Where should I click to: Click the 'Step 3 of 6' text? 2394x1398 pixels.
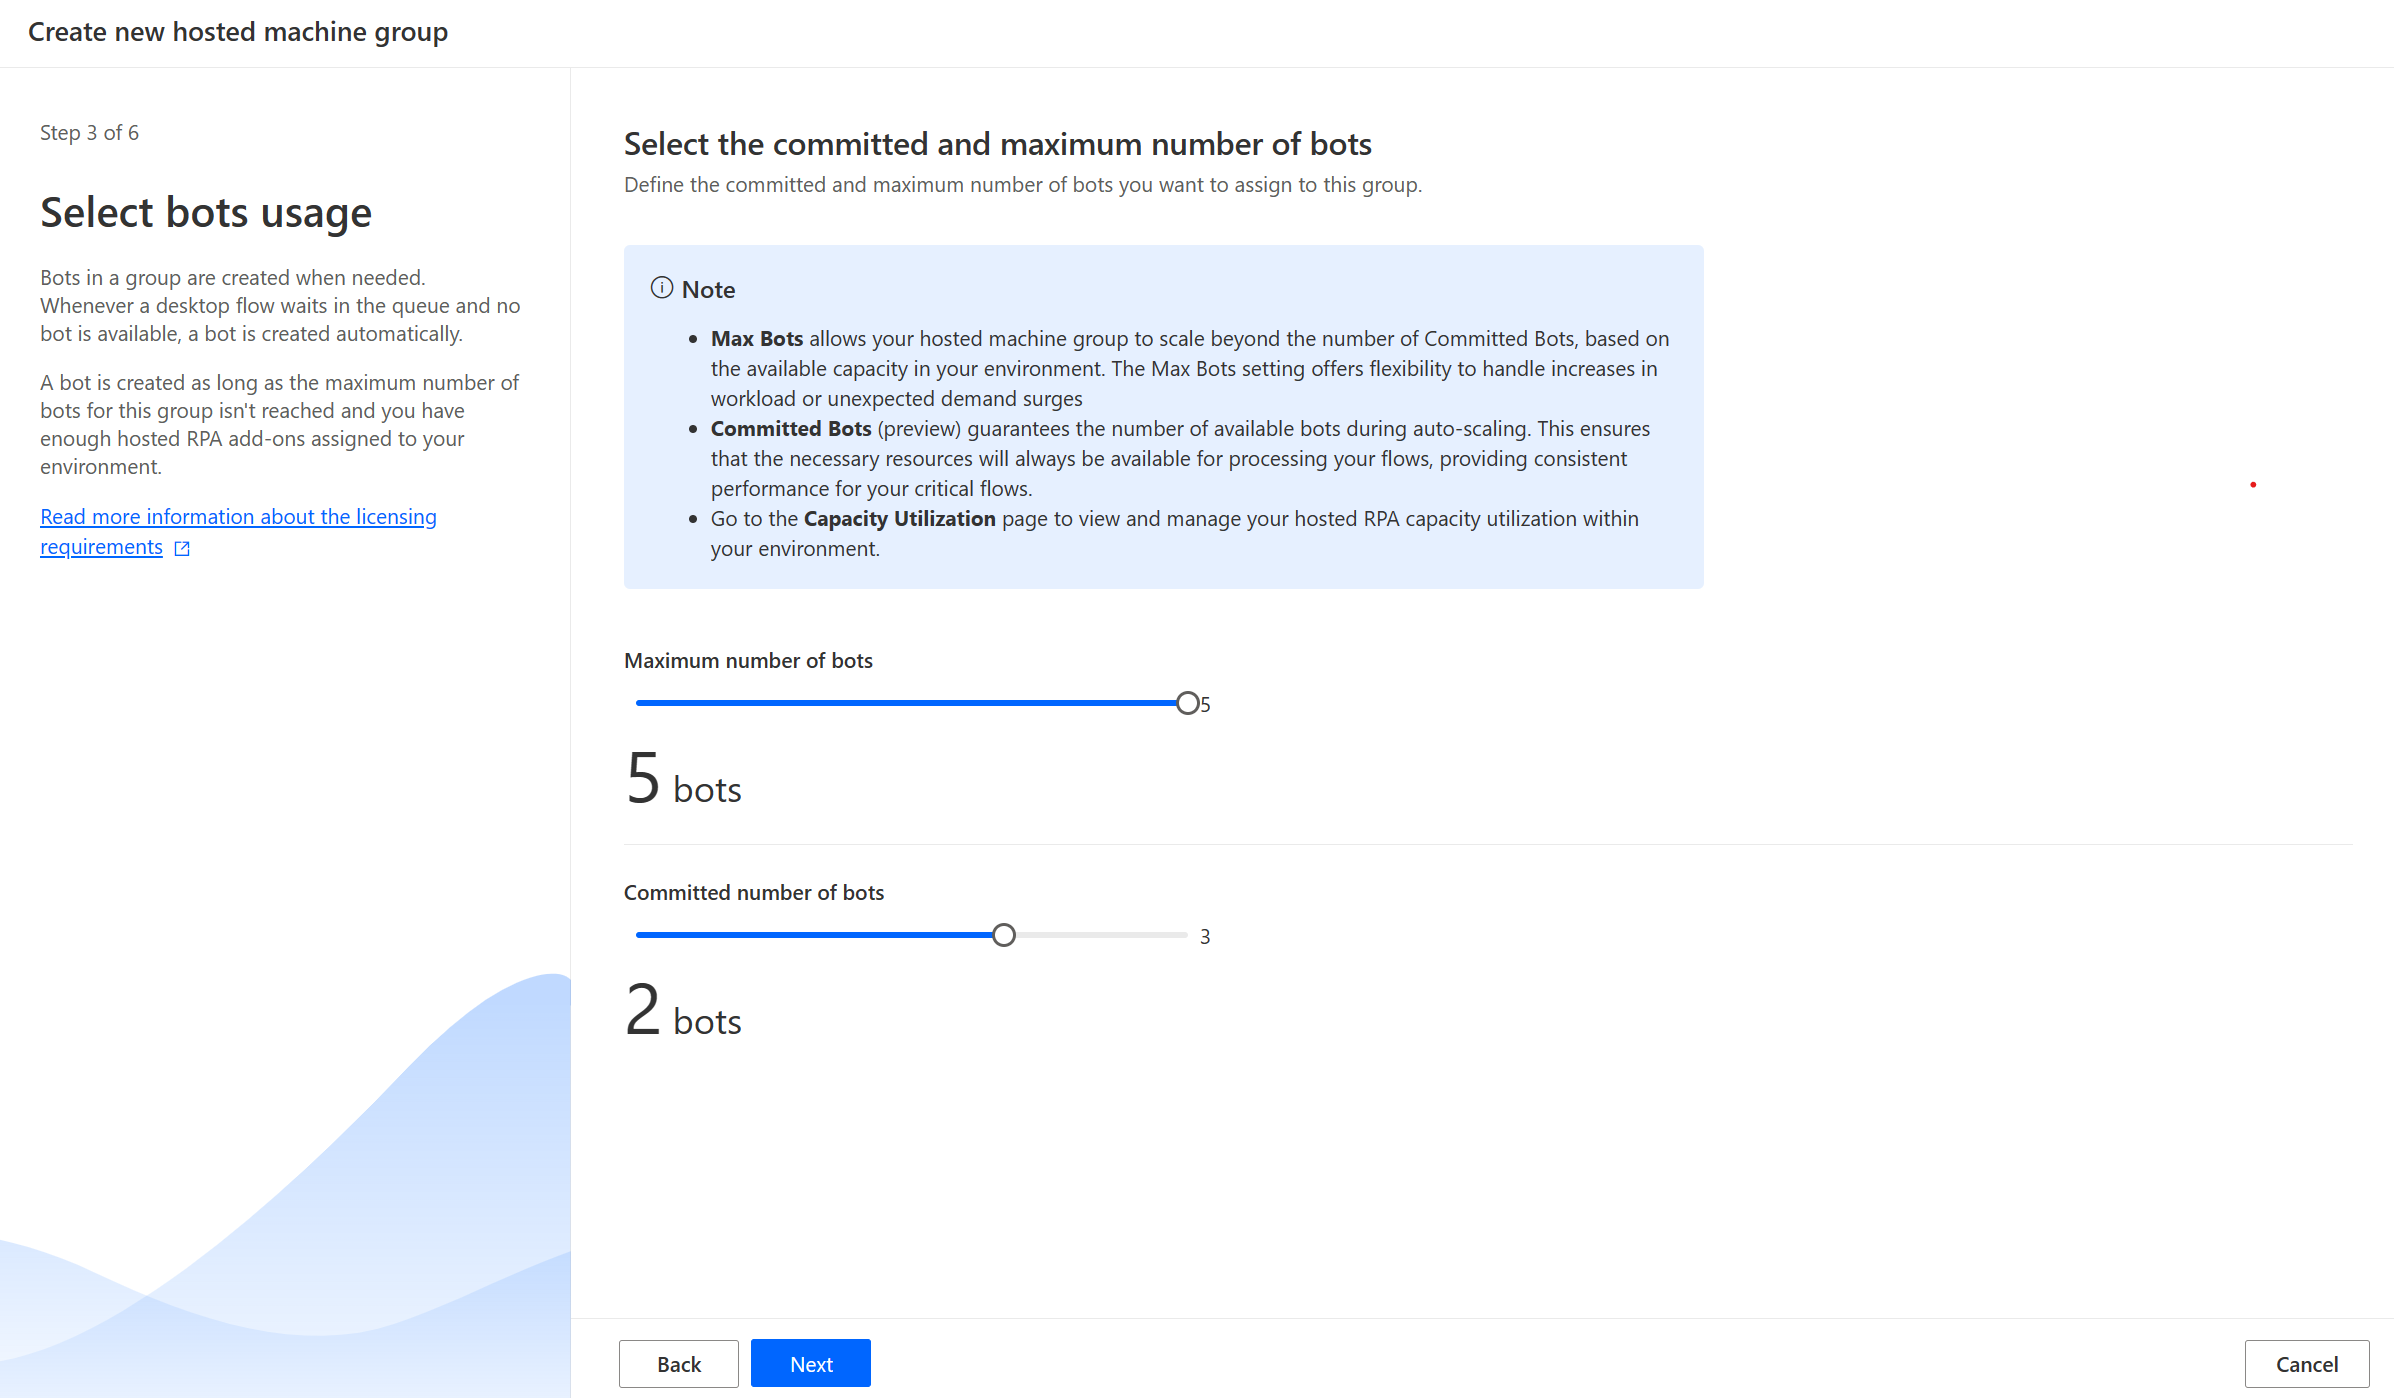pos(89,132)
